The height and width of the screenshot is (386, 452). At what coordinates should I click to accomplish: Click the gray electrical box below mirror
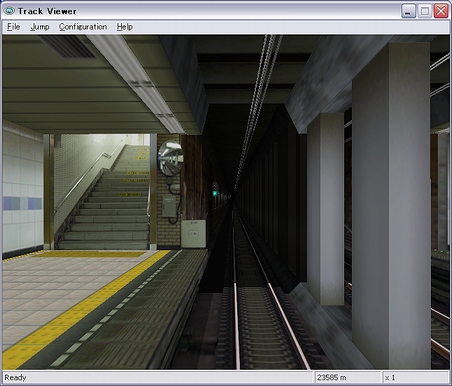tap(169, 206)
